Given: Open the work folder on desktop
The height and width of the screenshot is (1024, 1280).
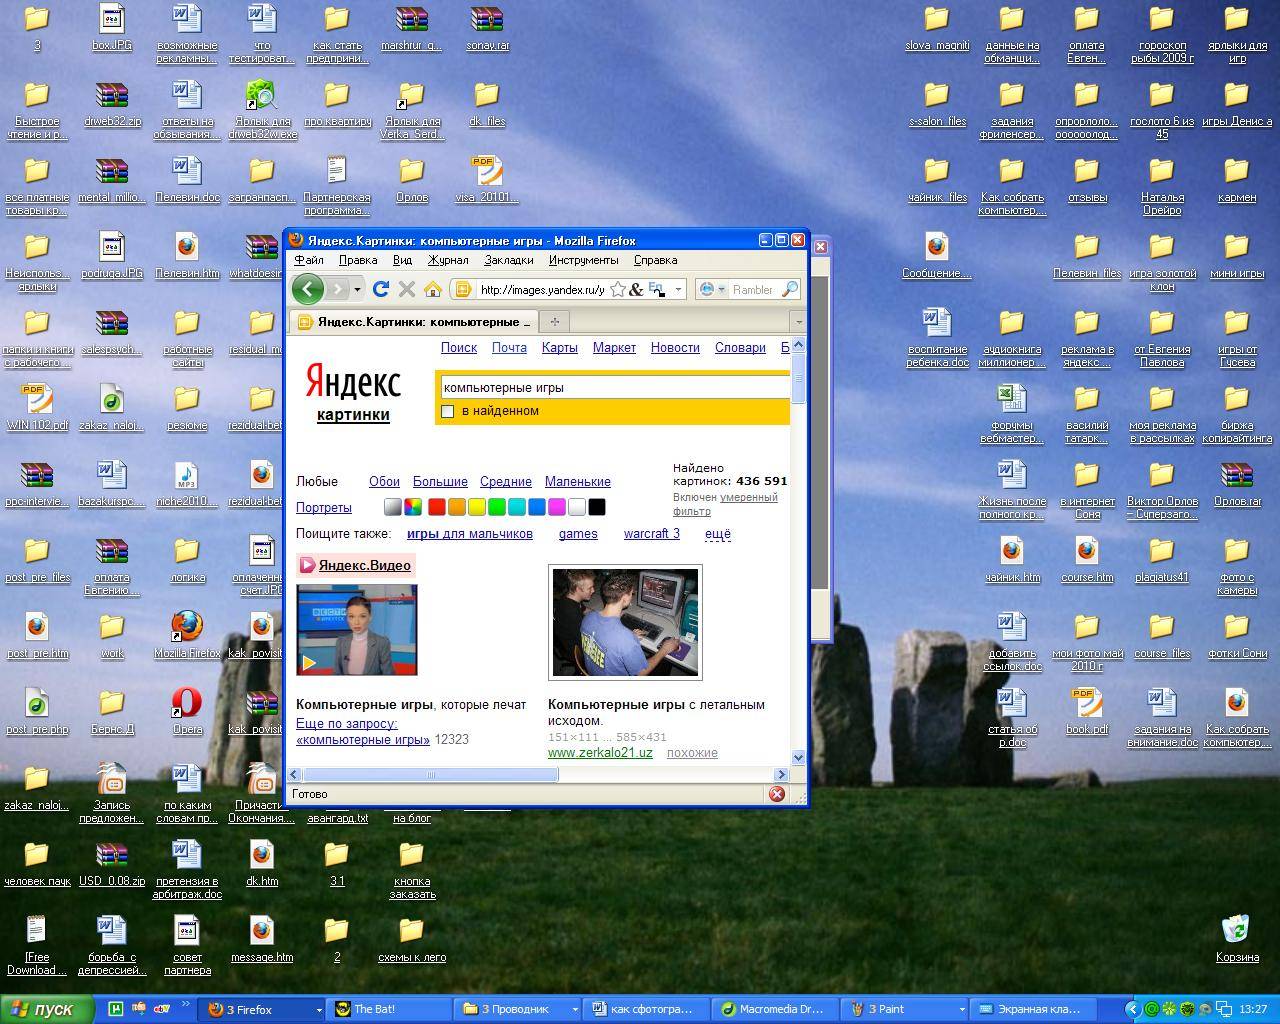Looking at the screenshot, I should (112, 635).
